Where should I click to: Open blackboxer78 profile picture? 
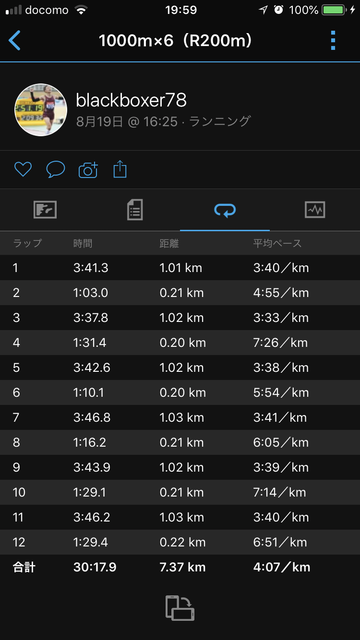(x=41, y=110)
